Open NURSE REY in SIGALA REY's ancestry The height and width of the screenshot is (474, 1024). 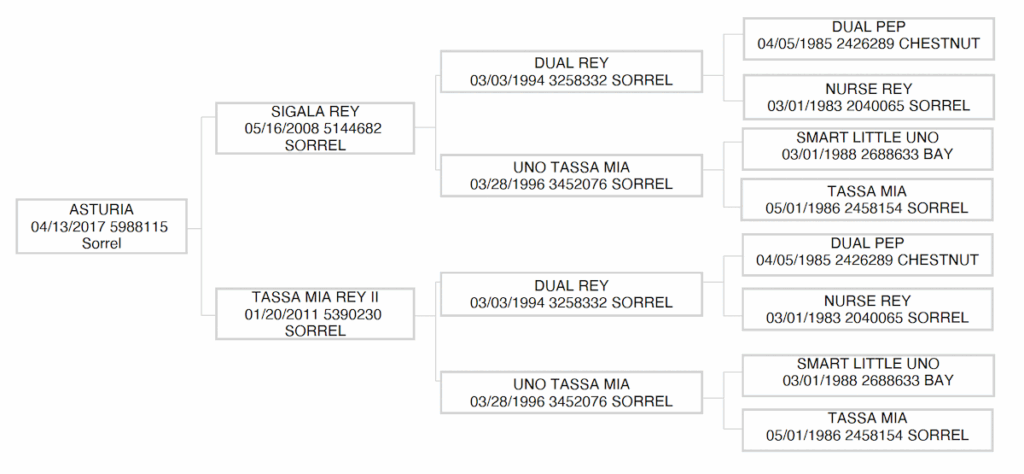867,97
